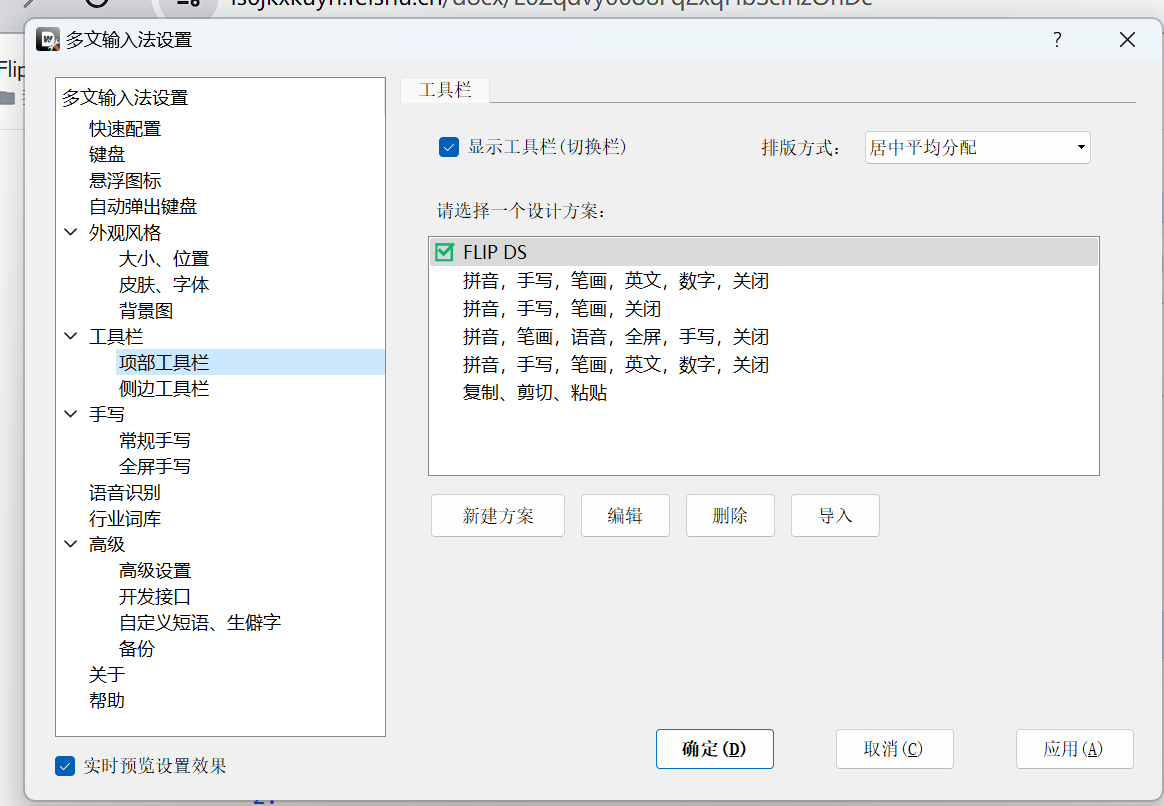Select the 外观风格 tree item
The image size is (1164, 806).
coord(125,233)
